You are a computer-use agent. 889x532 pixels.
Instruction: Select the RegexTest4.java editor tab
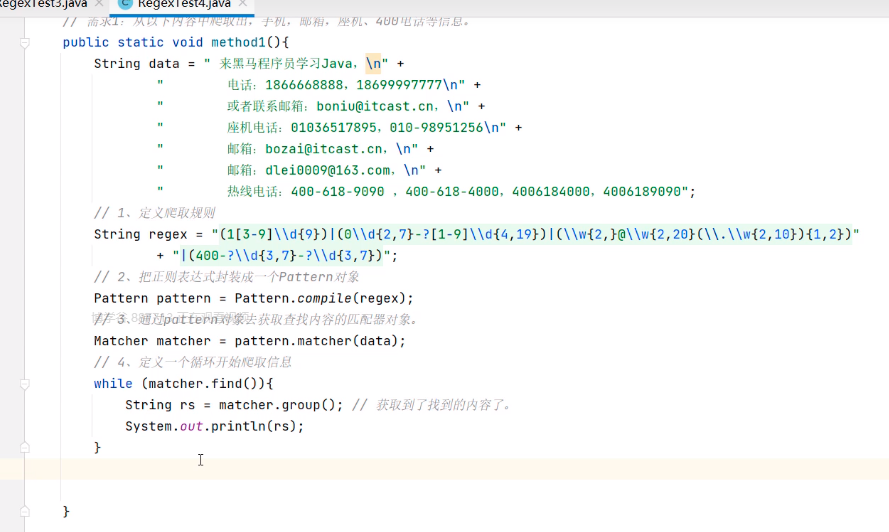coord(184,4)
